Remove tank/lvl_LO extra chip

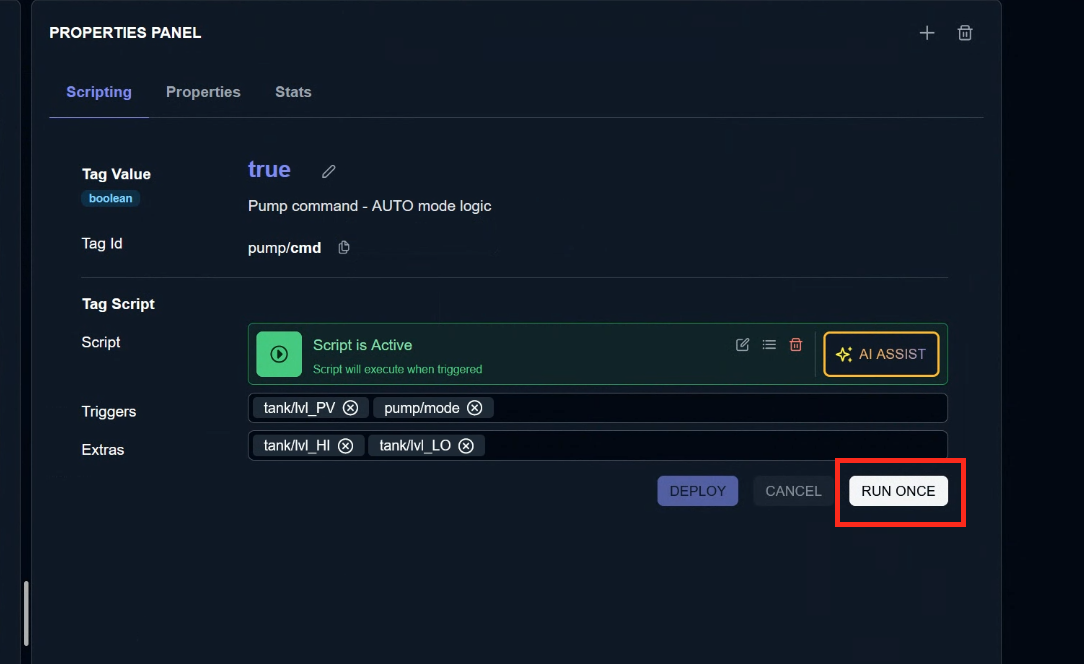466,446
